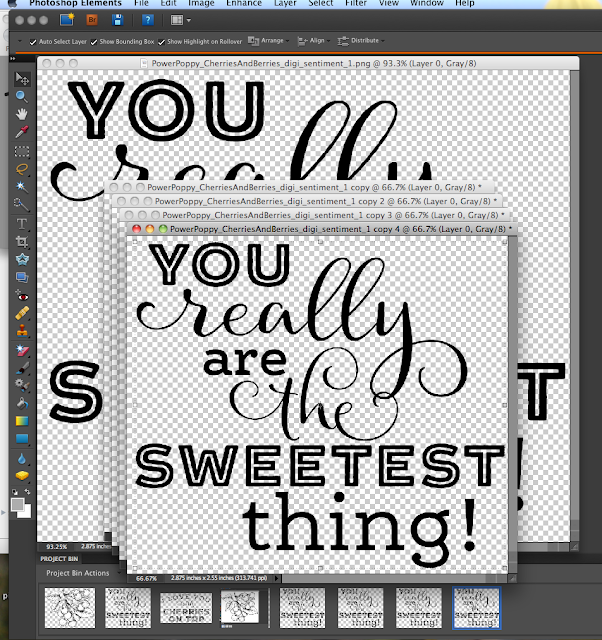Open the Align dropdown
Screen dimensions: 602x640
314,41
